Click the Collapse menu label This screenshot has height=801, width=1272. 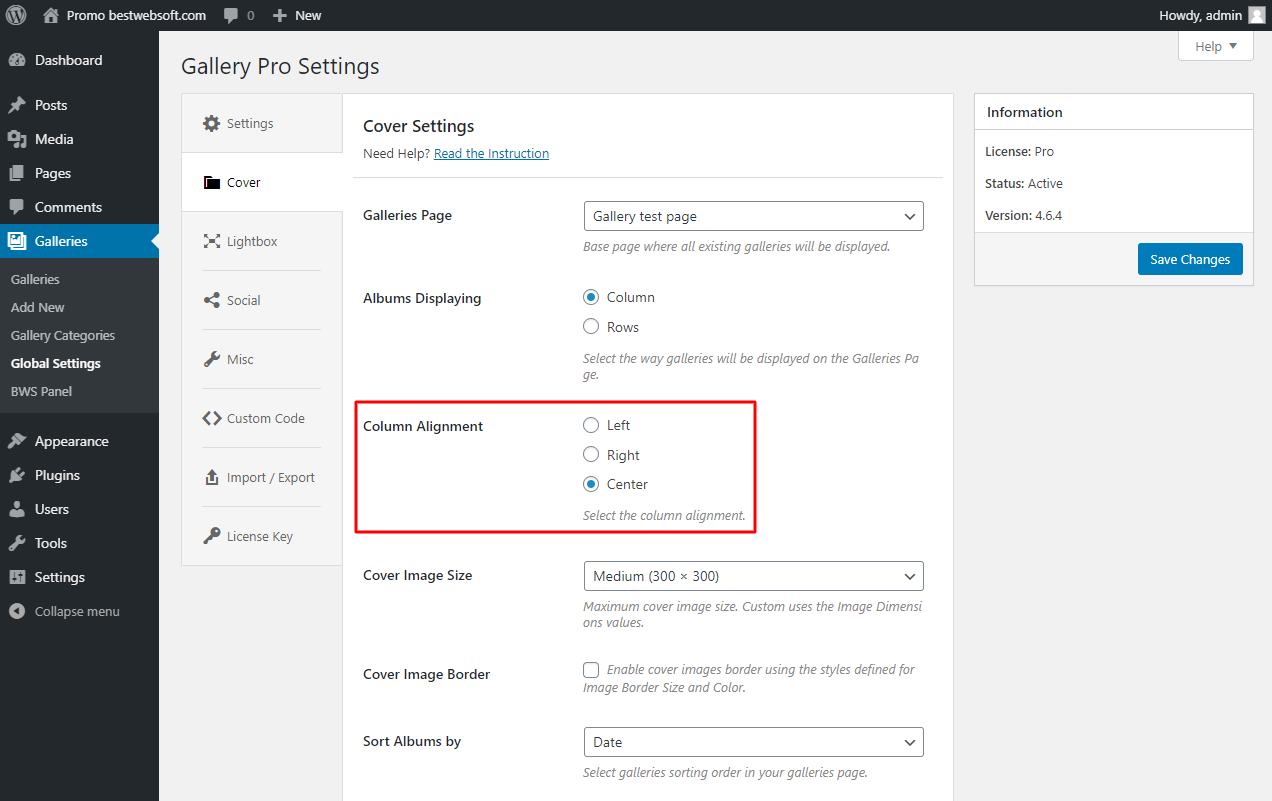[77, 611]
